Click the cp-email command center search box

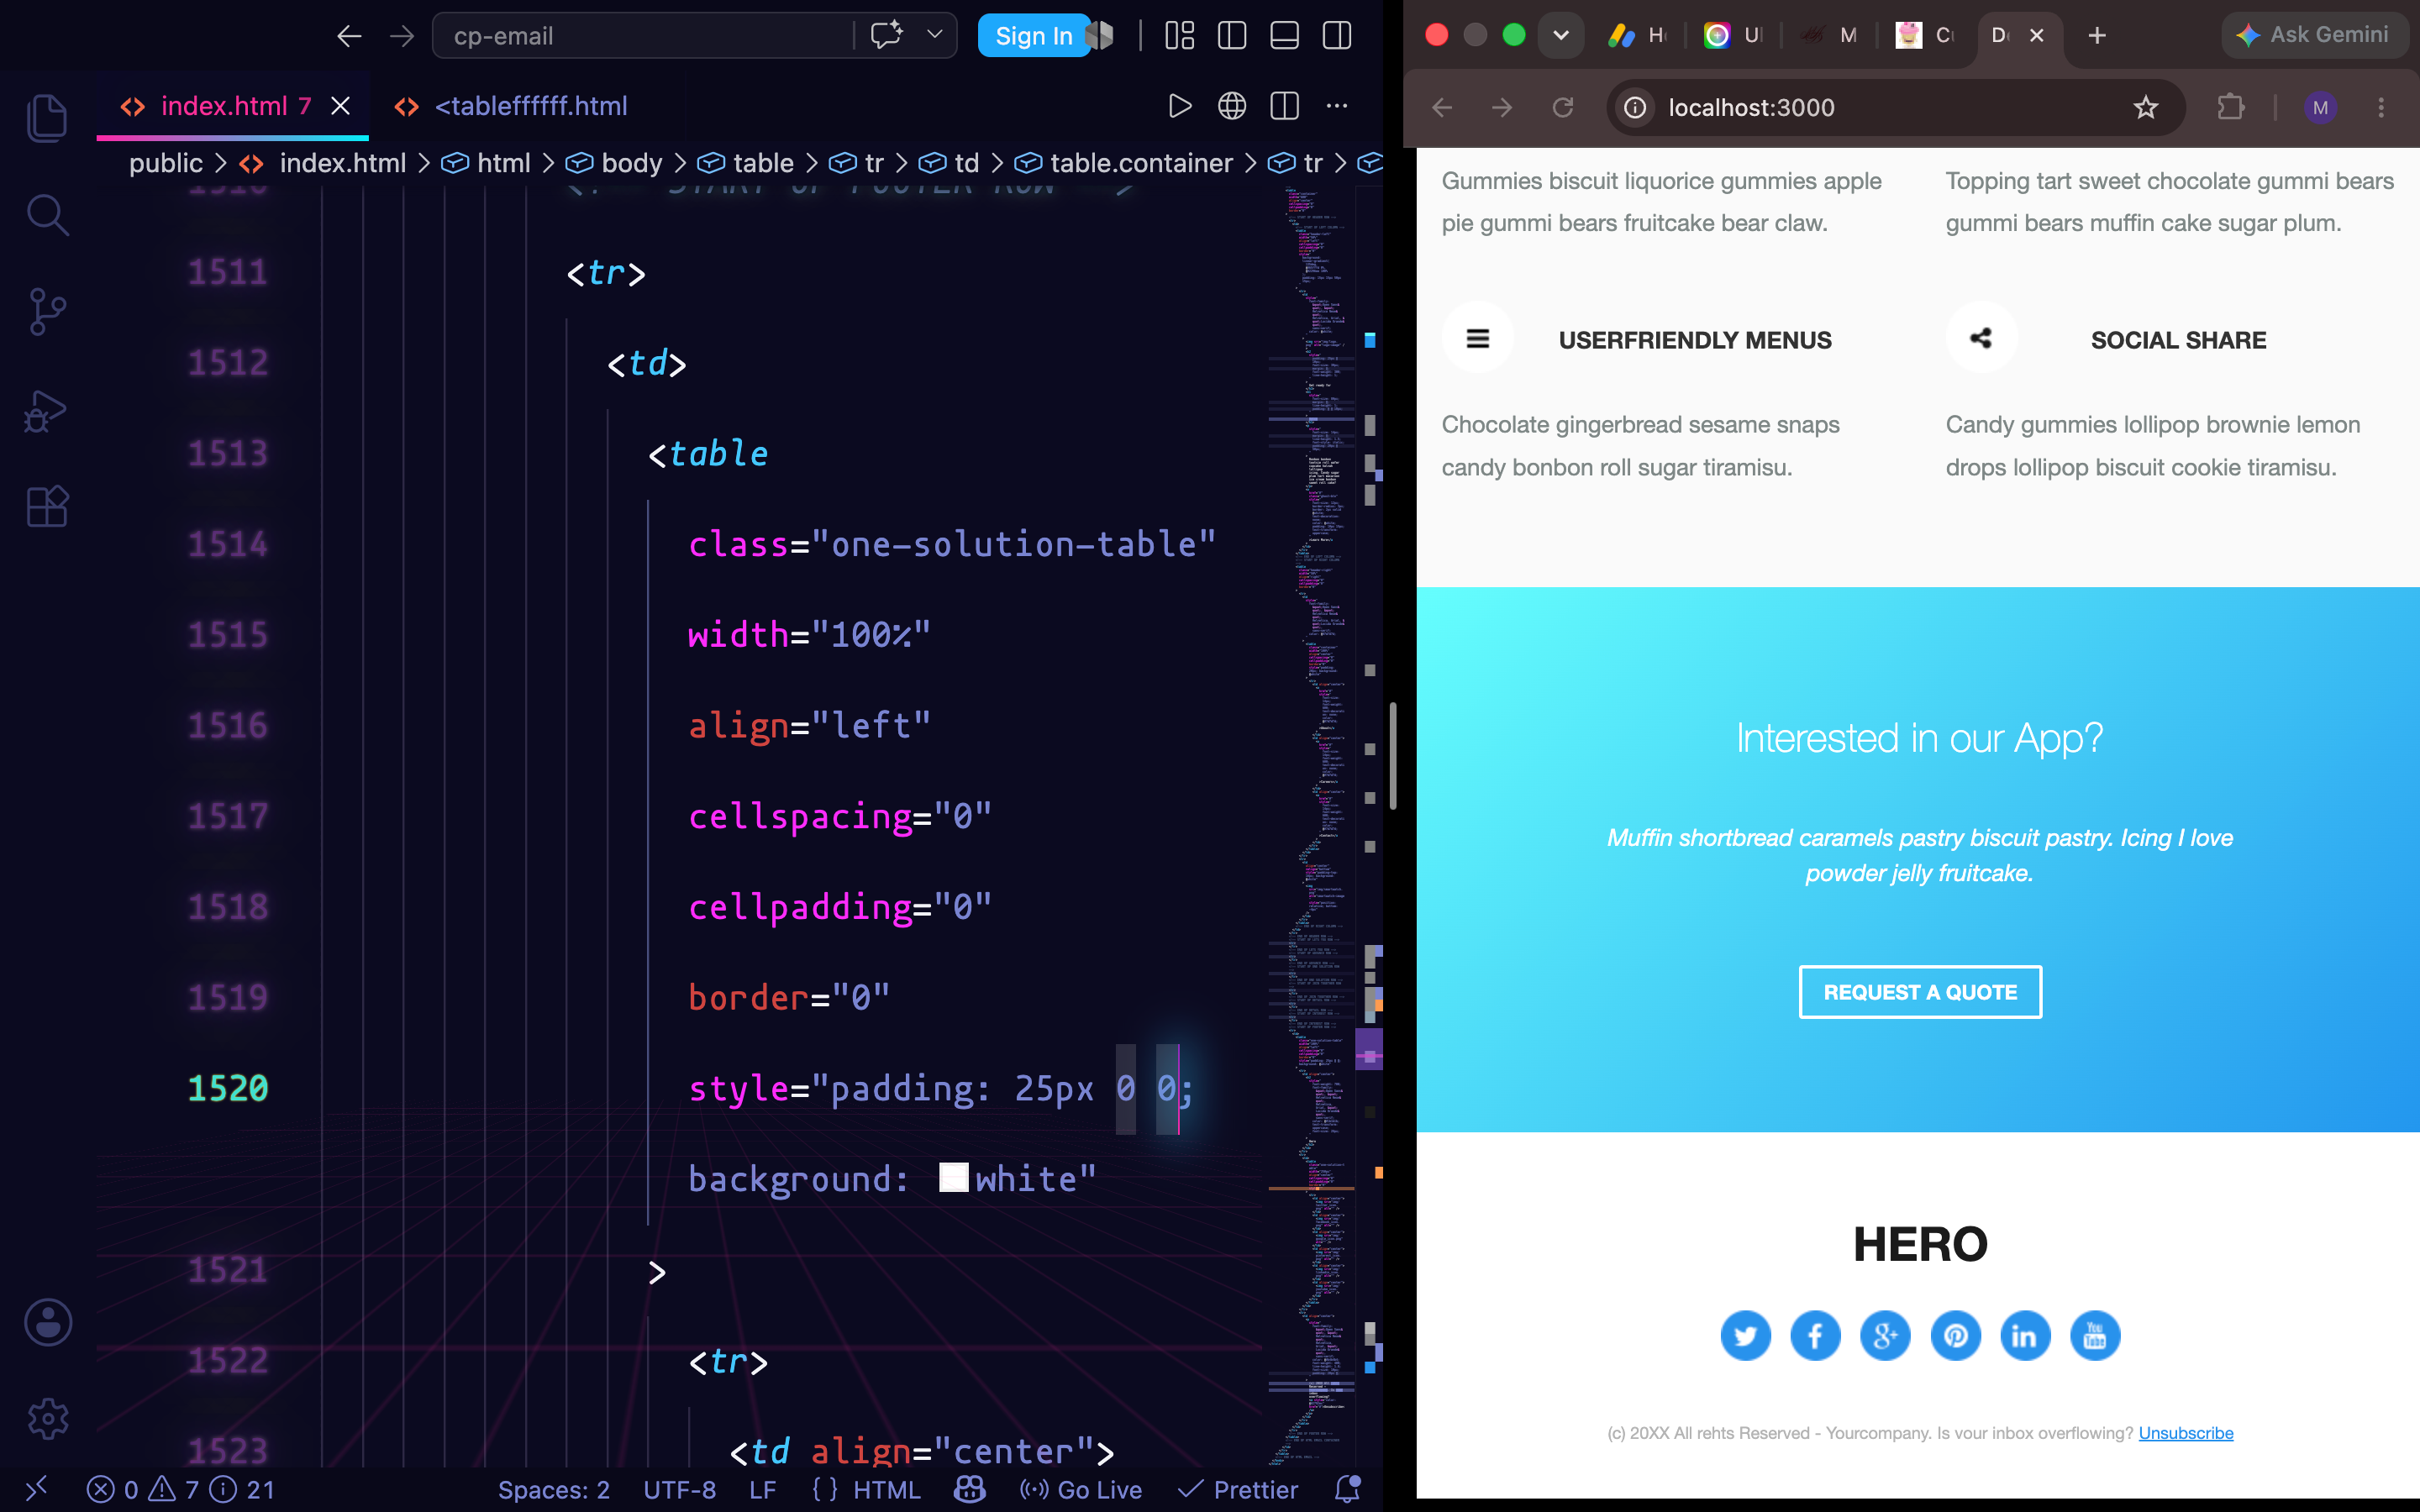click(645, 36)
